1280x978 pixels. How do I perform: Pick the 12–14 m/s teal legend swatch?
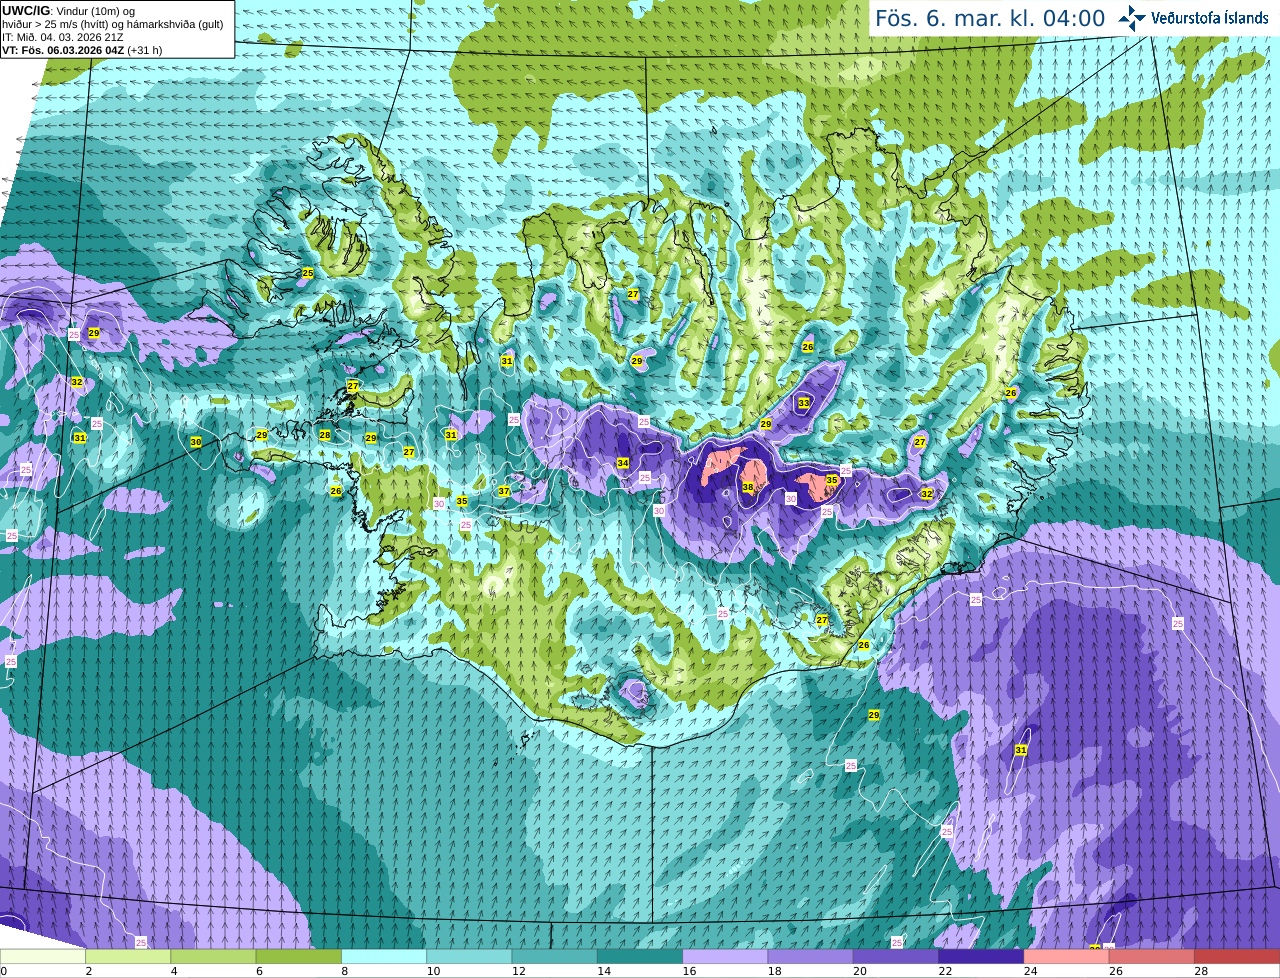tap(555, 956)
